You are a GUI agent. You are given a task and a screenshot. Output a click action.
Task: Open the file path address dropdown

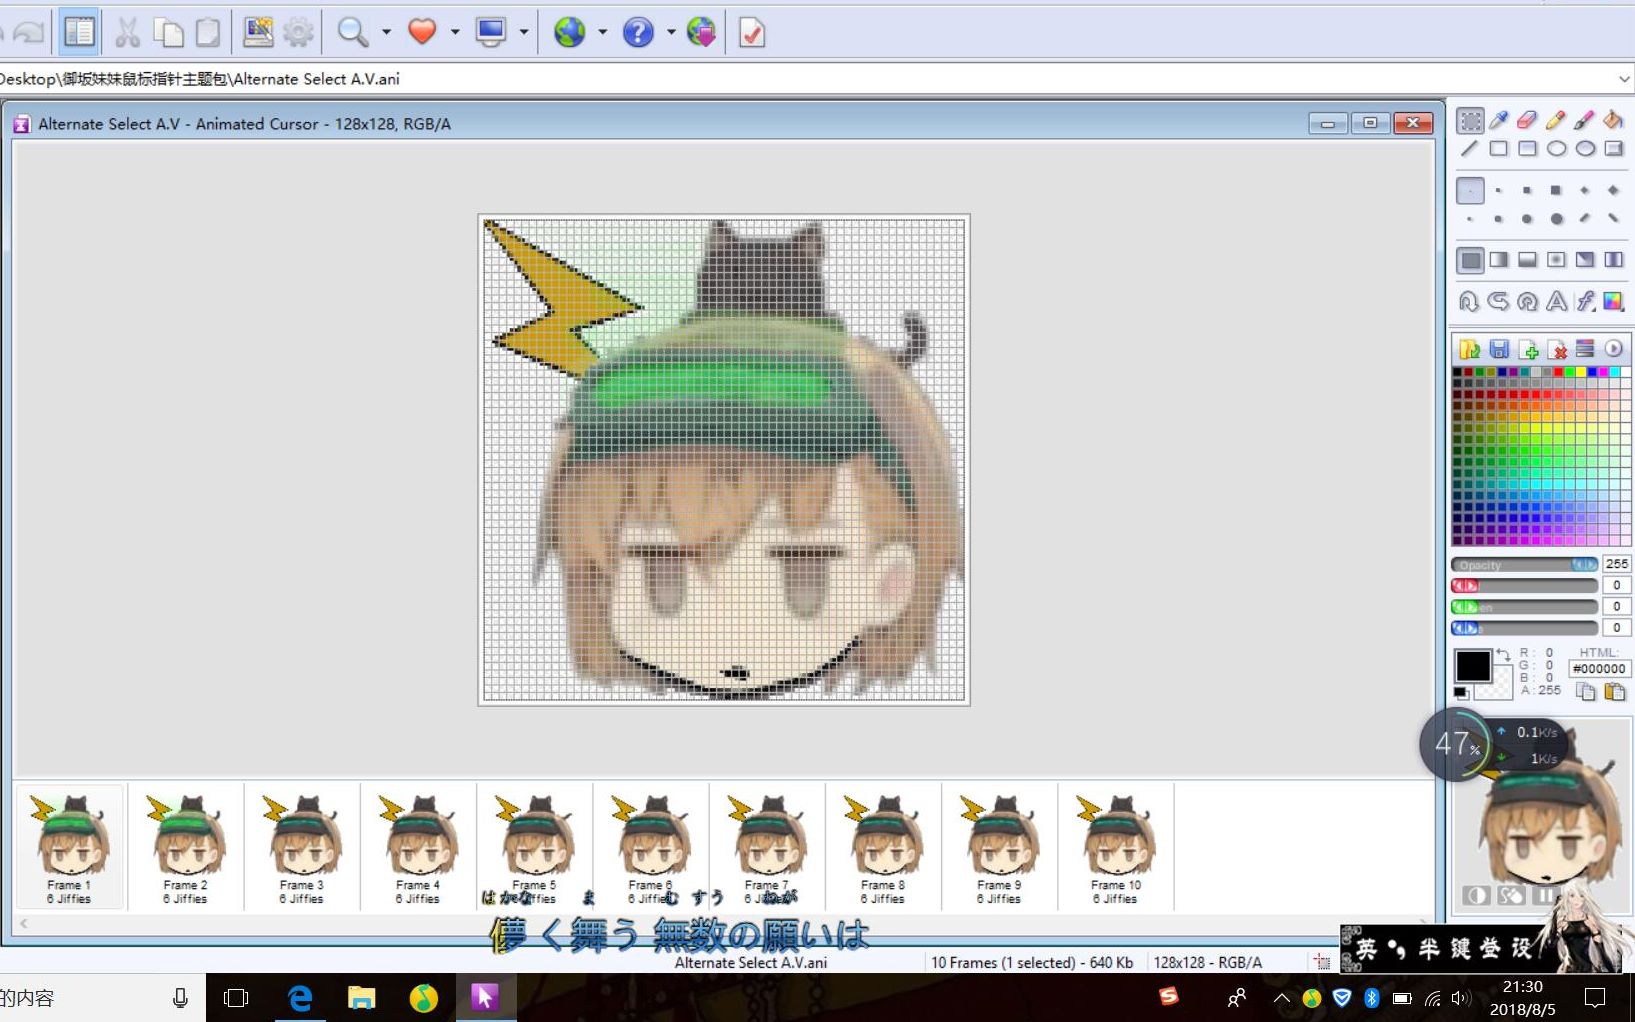pos(1623,79)
